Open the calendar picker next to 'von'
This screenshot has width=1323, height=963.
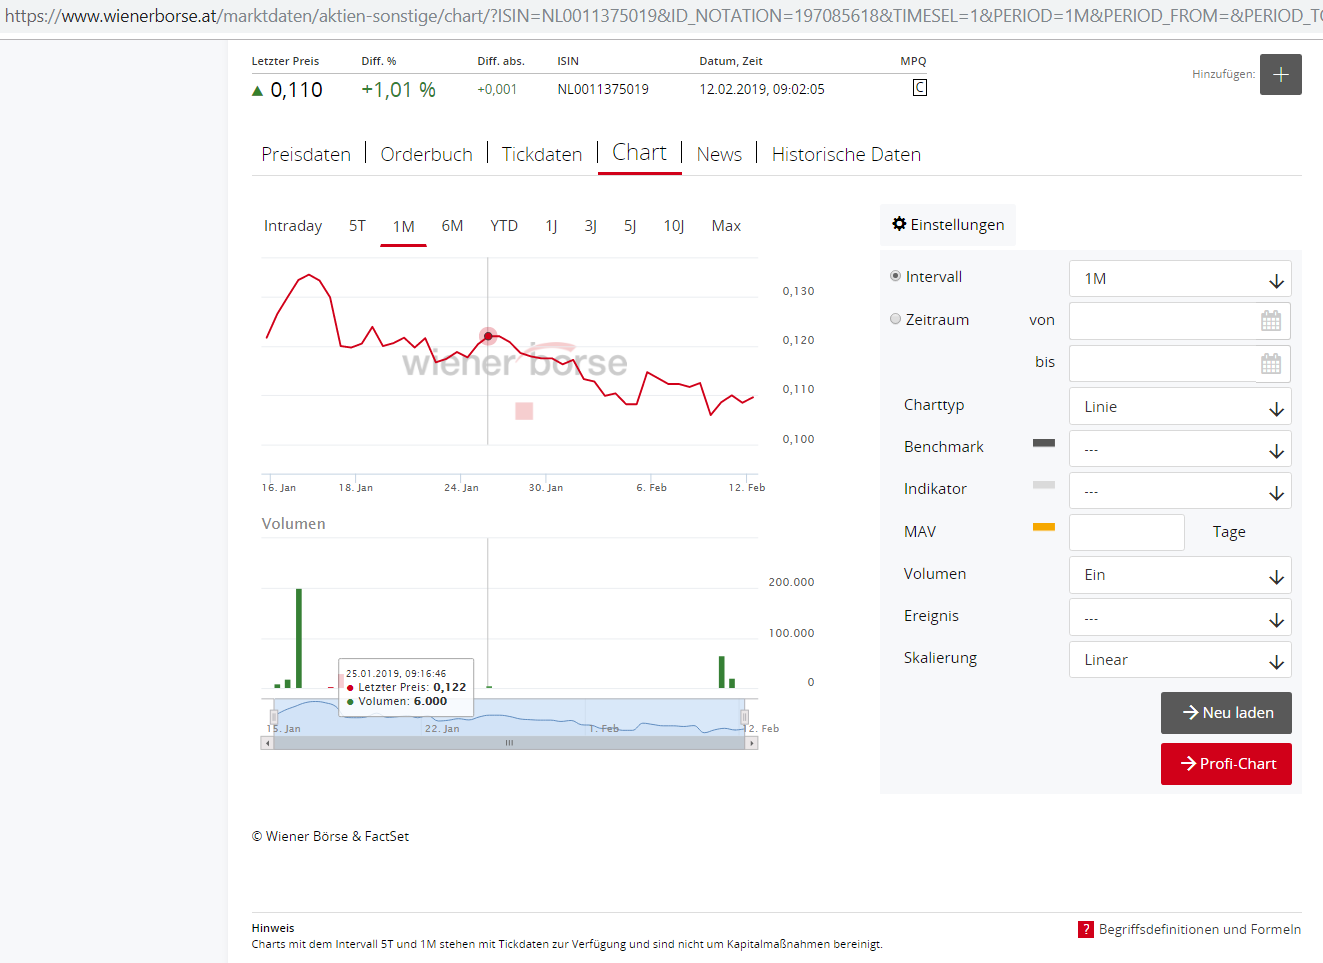pos(1271,320)
